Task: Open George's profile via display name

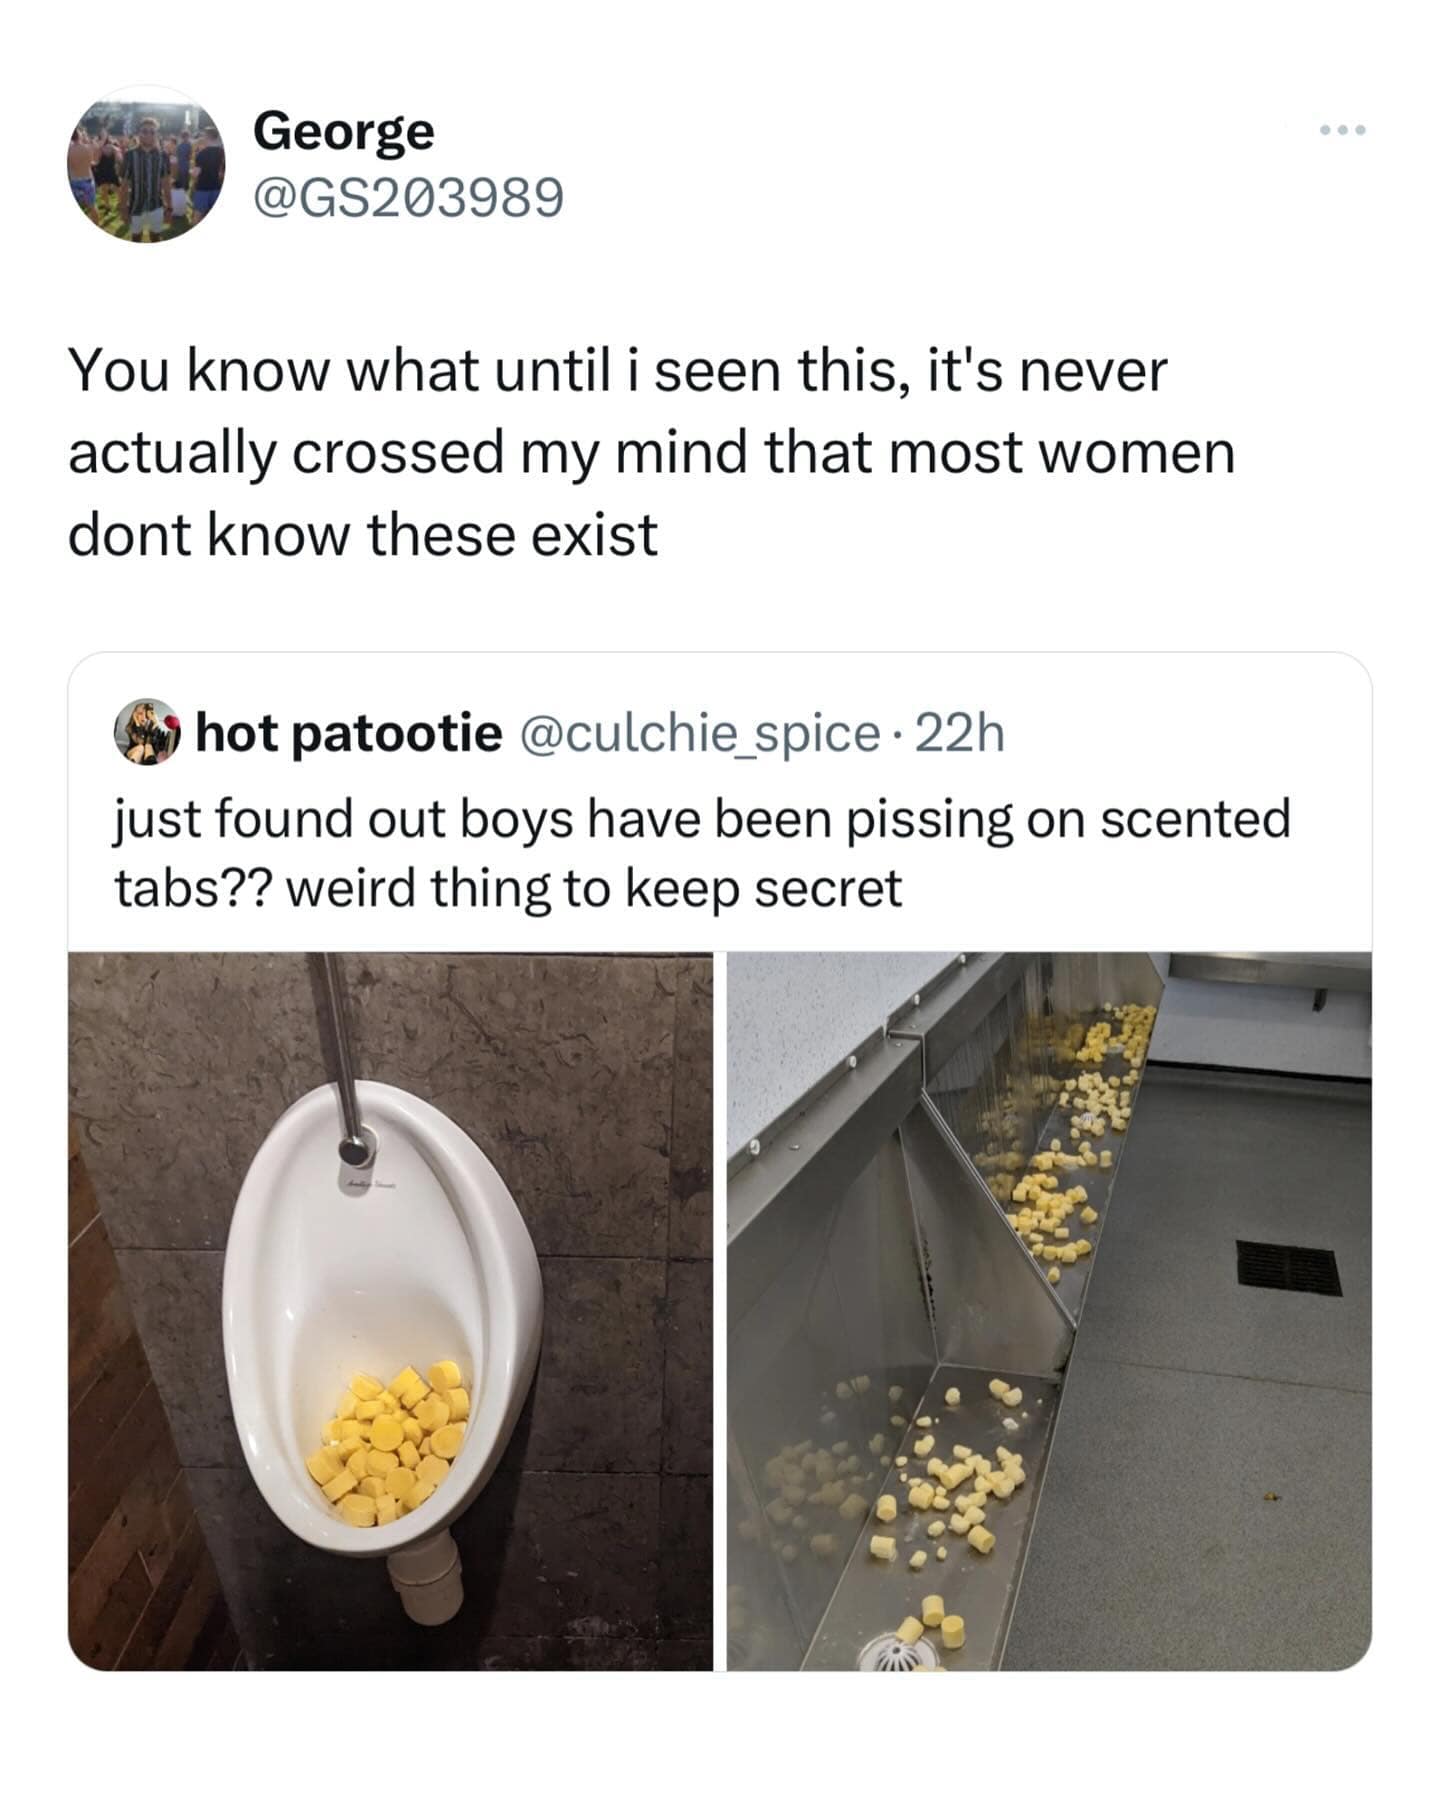Action: tap(343, 131)
